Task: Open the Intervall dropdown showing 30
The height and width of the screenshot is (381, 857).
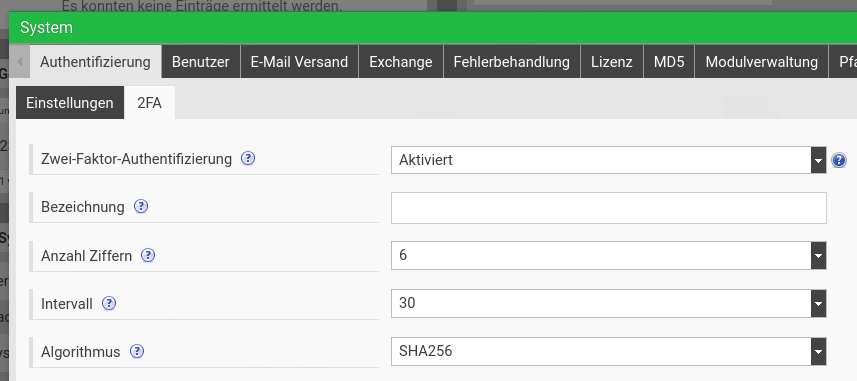Action: [x=608, y=303]
